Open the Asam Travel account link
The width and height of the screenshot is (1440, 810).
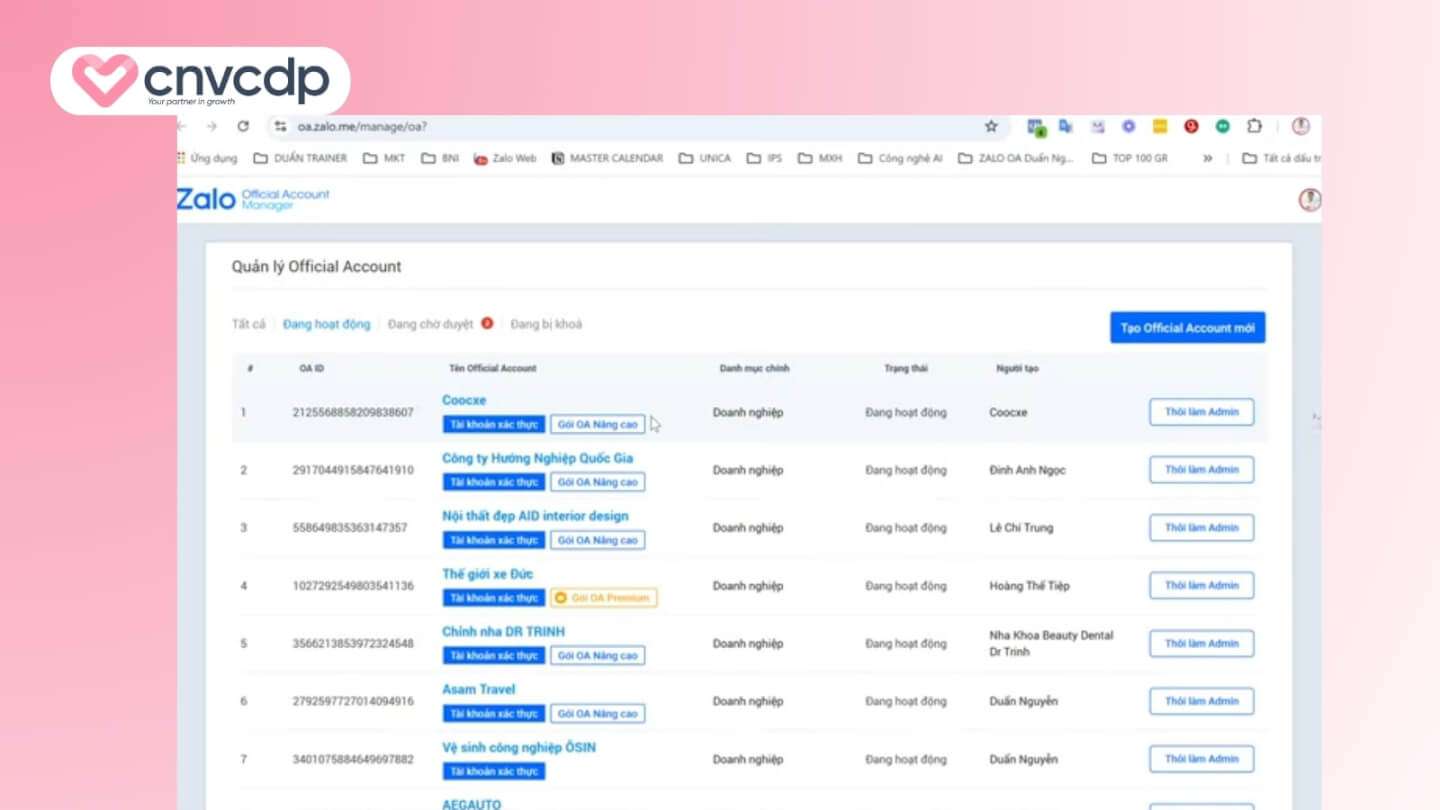pyautogui.click(x=479, y=689)
